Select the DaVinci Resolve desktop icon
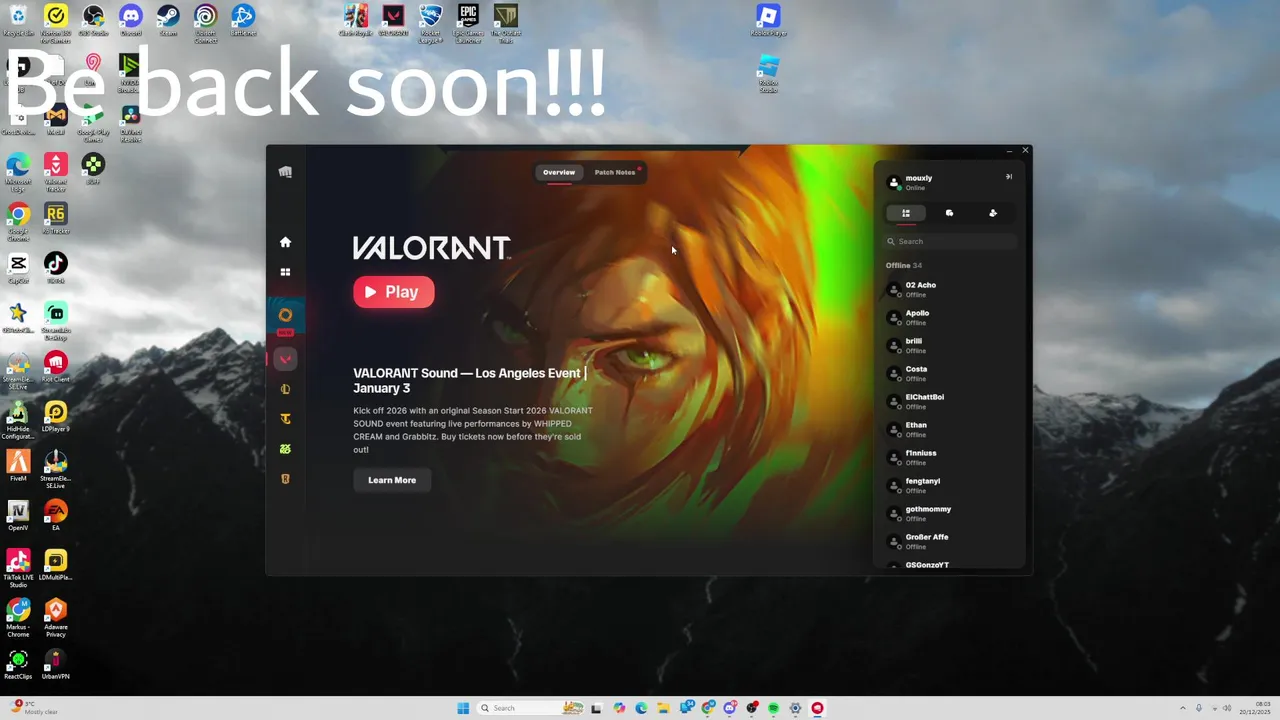This screenshot has width=1280, height=720. pos(131,124)
